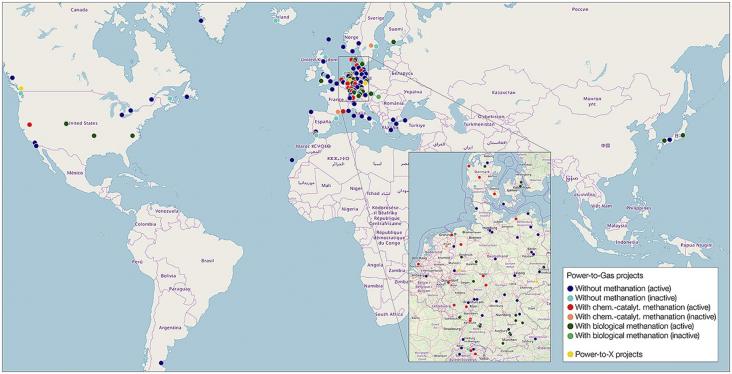Select the yellow Power-to-X marker in the Pacific Northwest
This screenshot has height=374, width=732.
[21, 88]
